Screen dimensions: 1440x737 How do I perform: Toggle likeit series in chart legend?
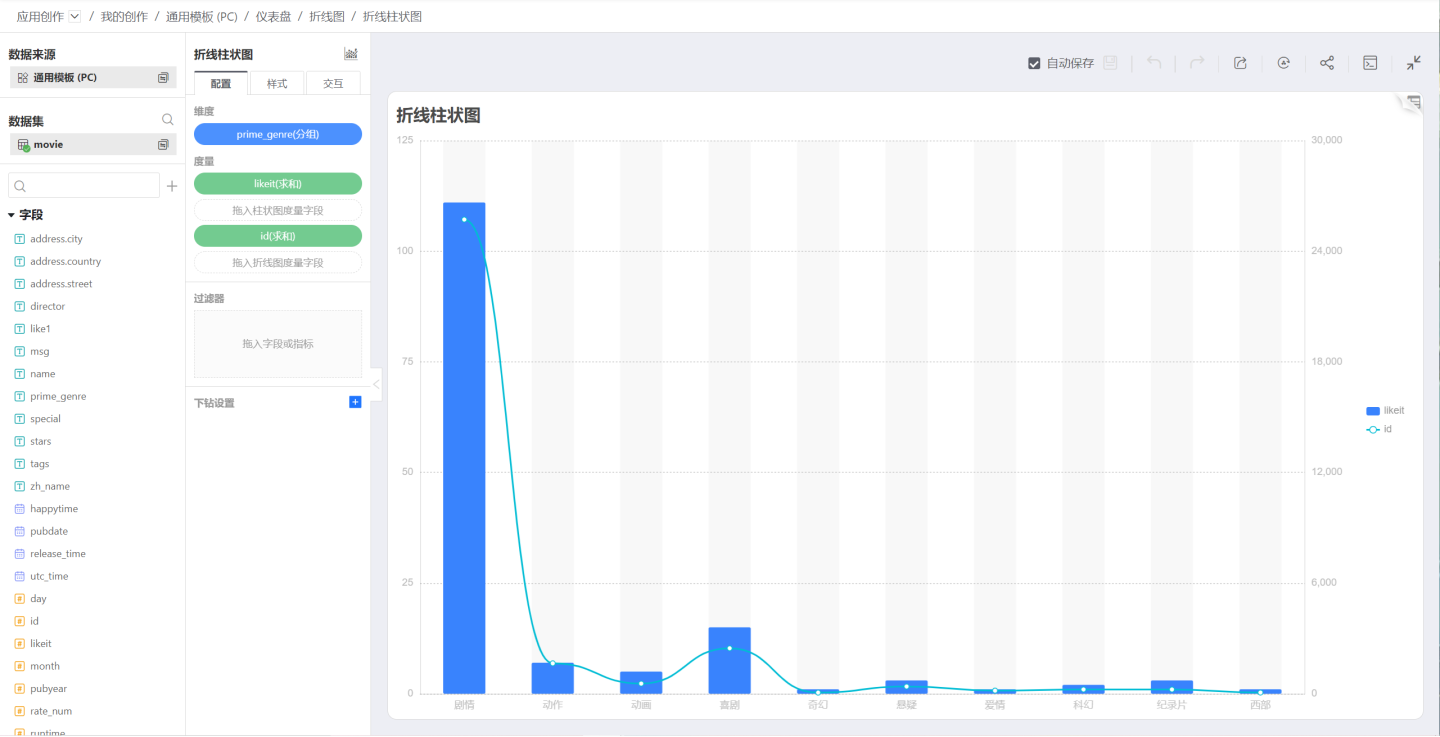(1385, 411)
